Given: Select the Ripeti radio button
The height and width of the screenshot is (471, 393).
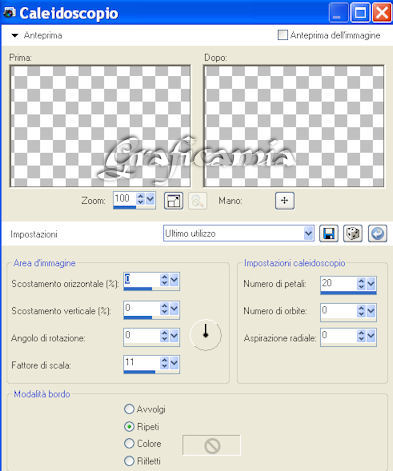Looking at the screenshot, I should 129,426.
